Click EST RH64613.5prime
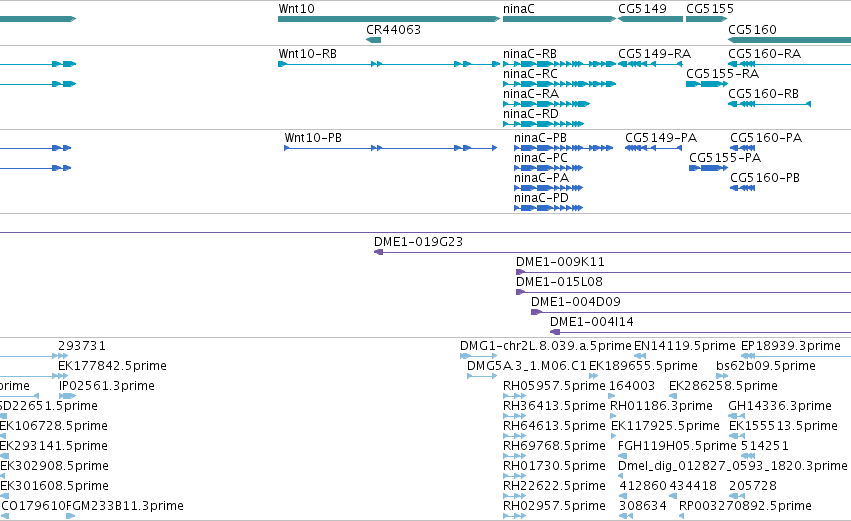Screen dimensions: 851x521 [554, 426]
